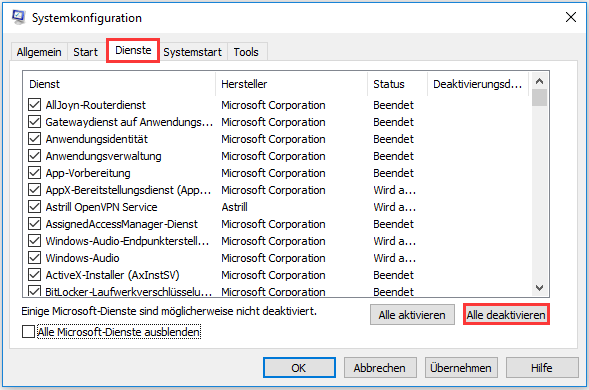Click the Alle deaktivieren button

(x=506, y=314)
